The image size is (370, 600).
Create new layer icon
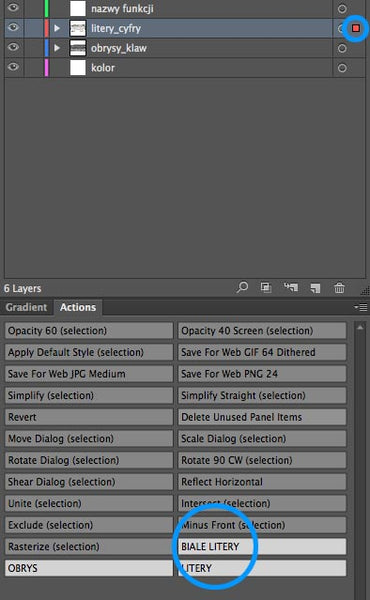click(x=315, y=288)
